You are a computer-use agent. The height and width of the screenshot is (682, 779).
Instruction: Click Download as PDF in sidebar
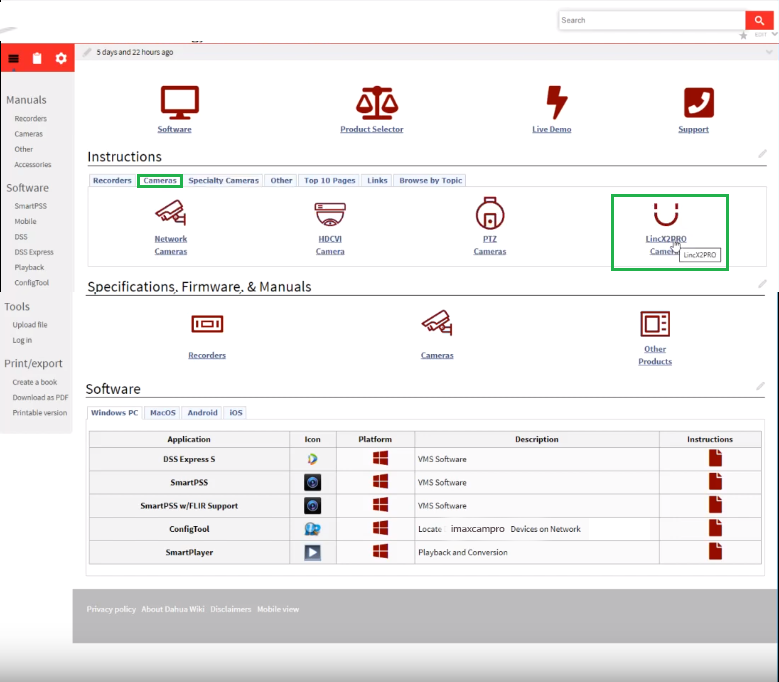tap(40, 397)
